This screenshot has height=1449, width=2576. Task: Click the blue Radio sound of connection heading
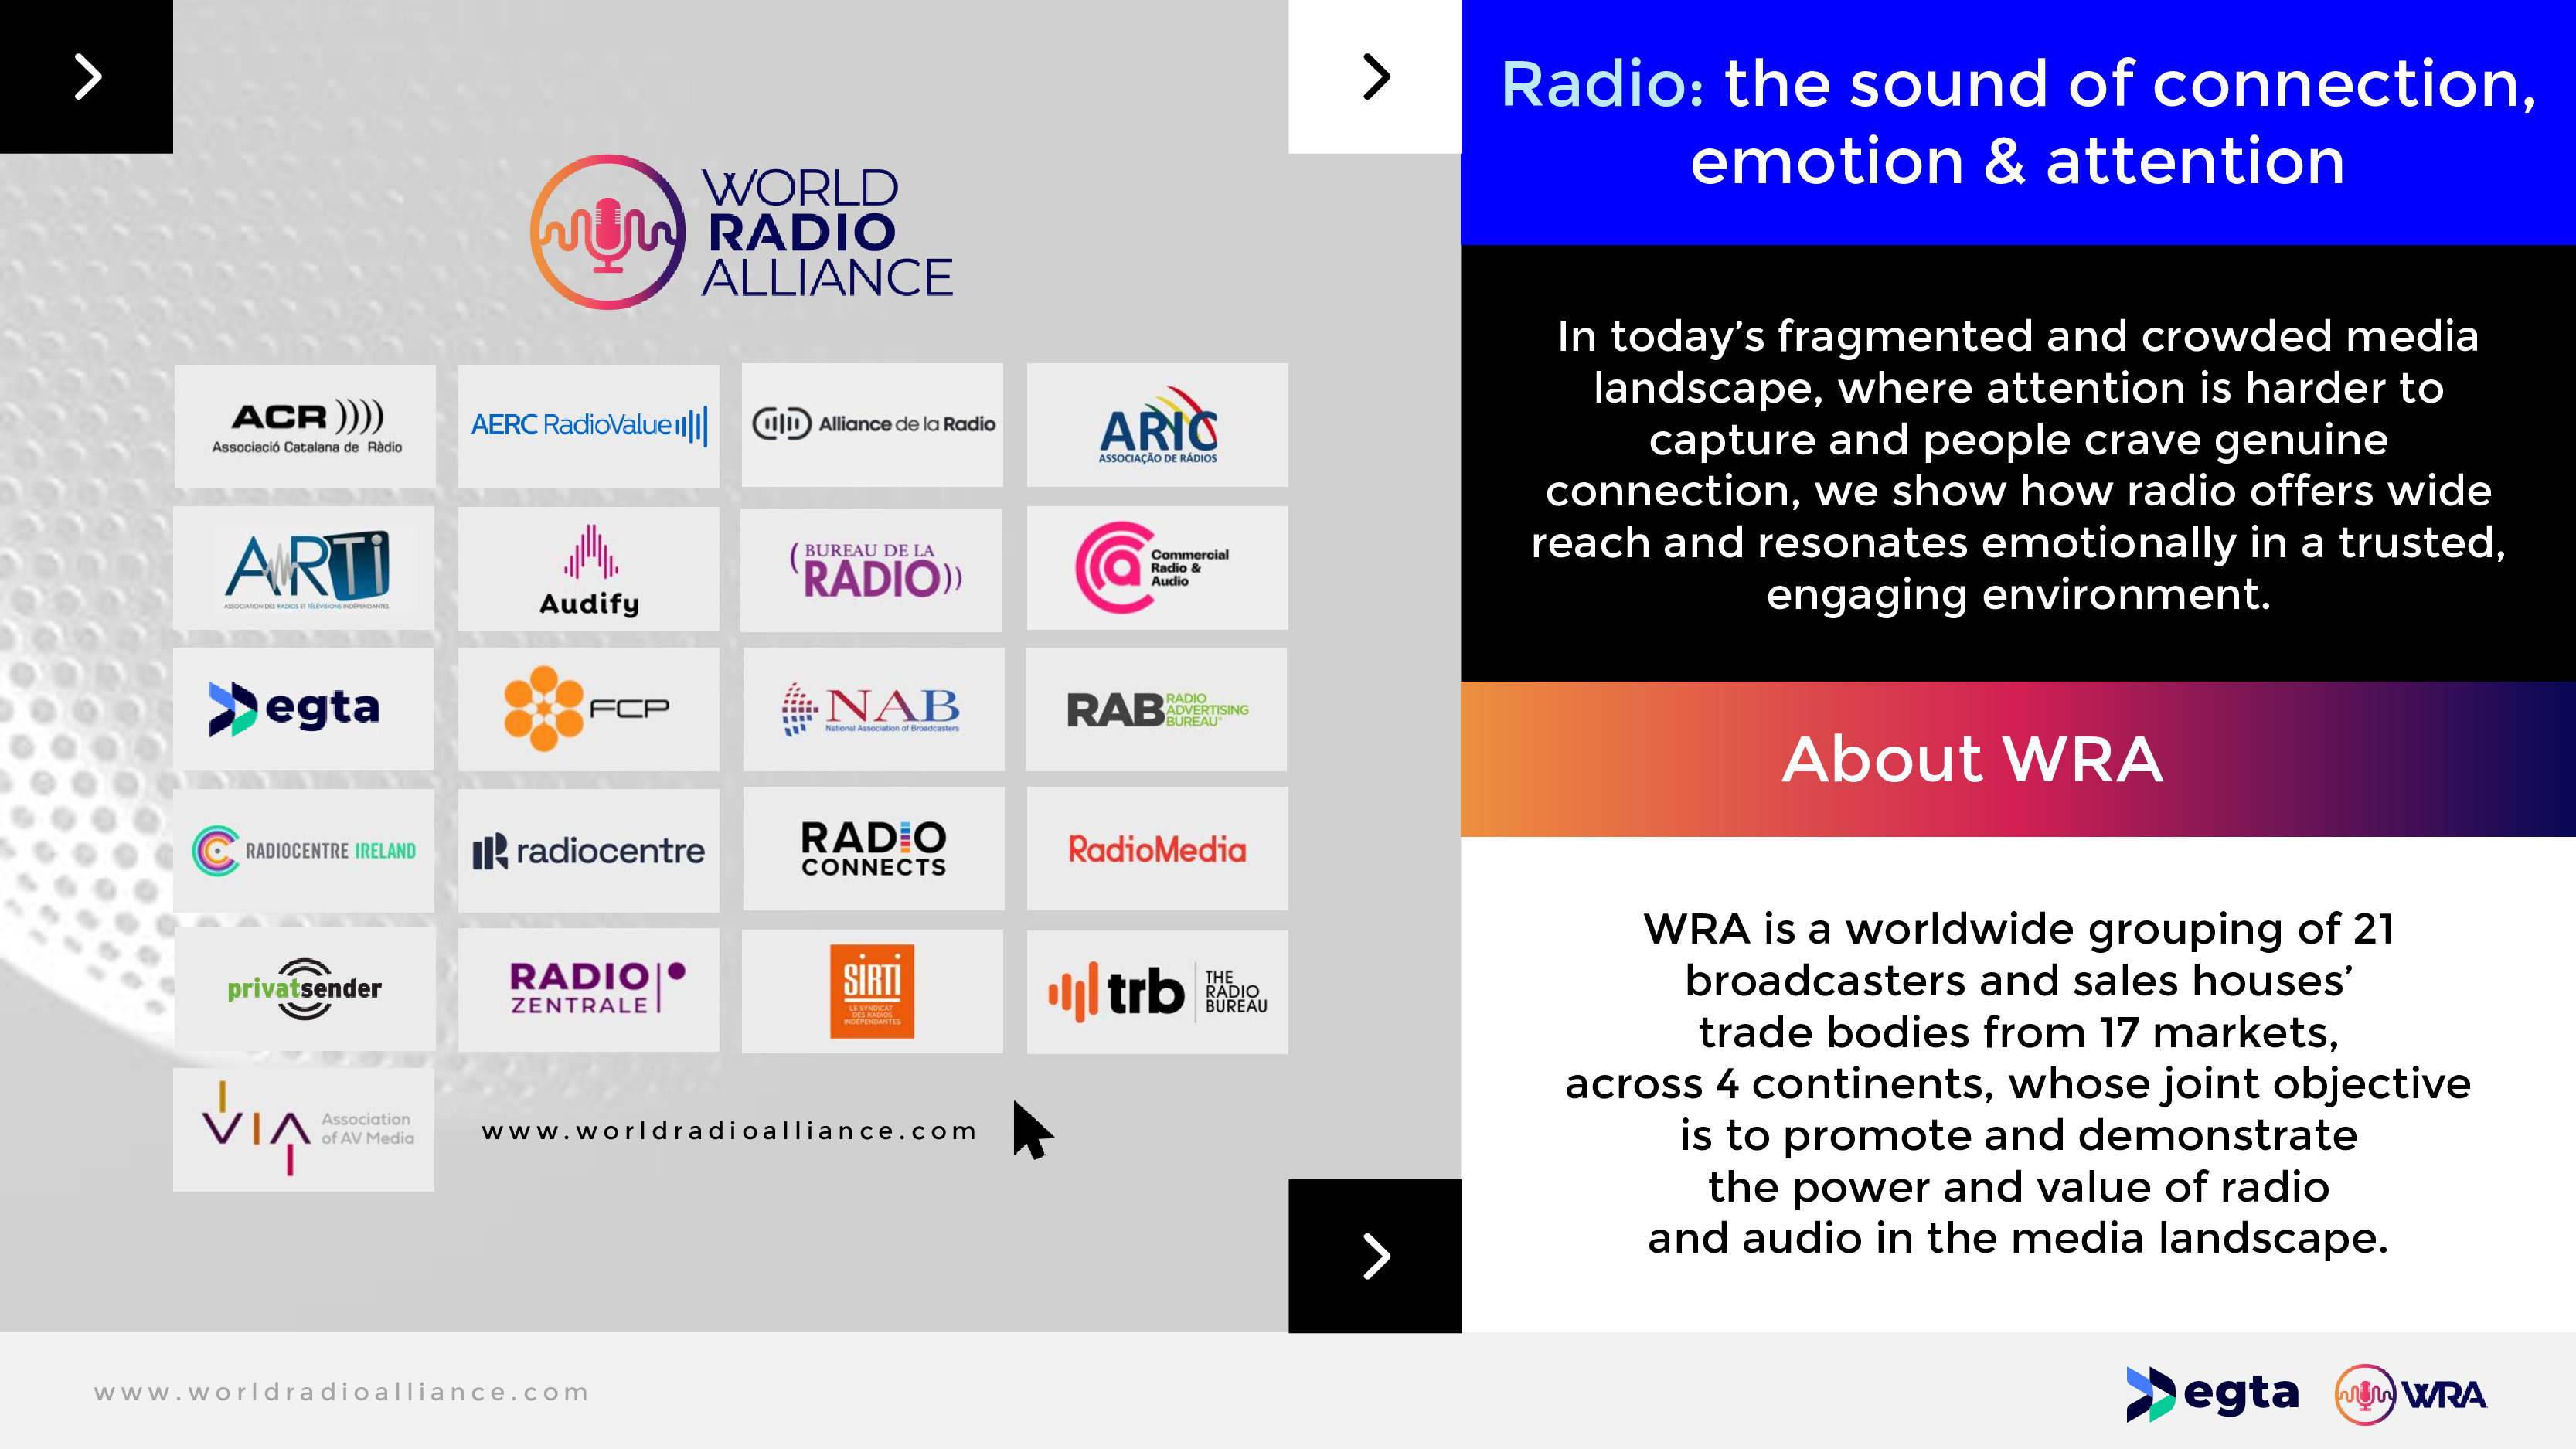[x=2018, y=122]
